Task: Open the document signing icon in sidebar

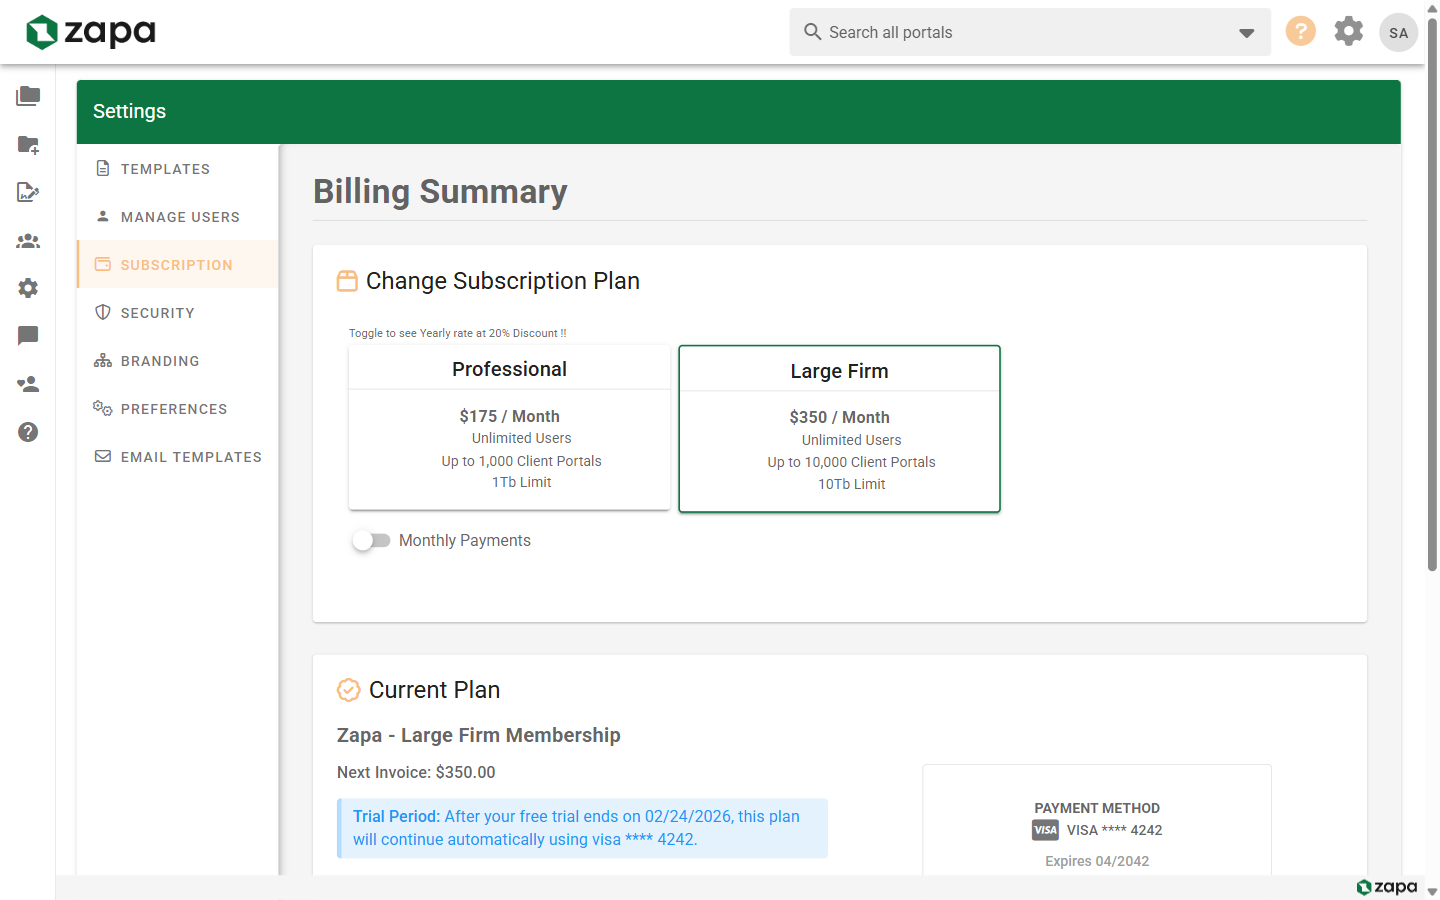Action: [x=28, y=192]
